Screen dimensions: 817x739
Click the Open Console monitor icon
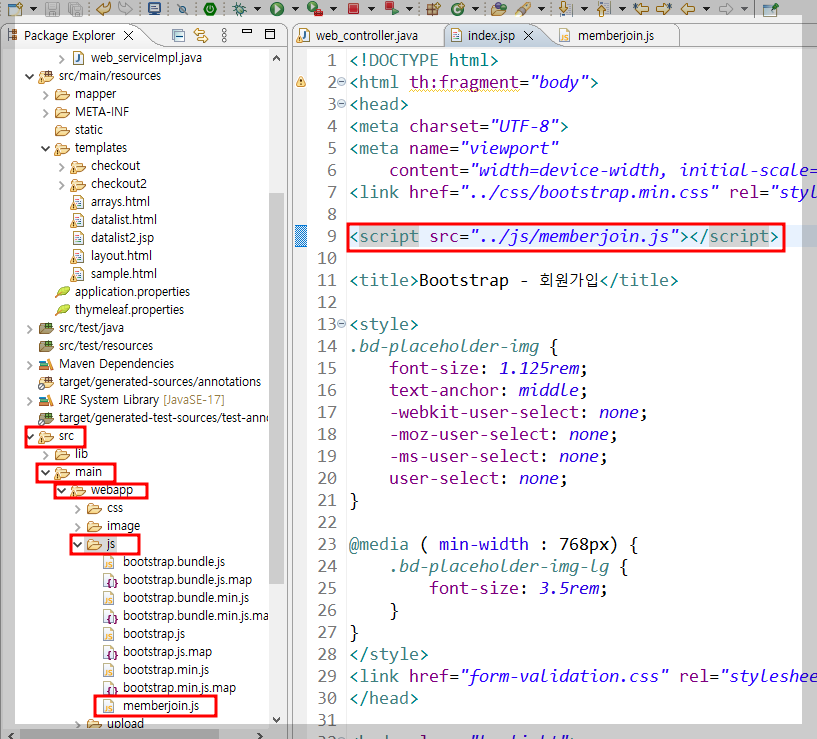(x=154, y=8)
